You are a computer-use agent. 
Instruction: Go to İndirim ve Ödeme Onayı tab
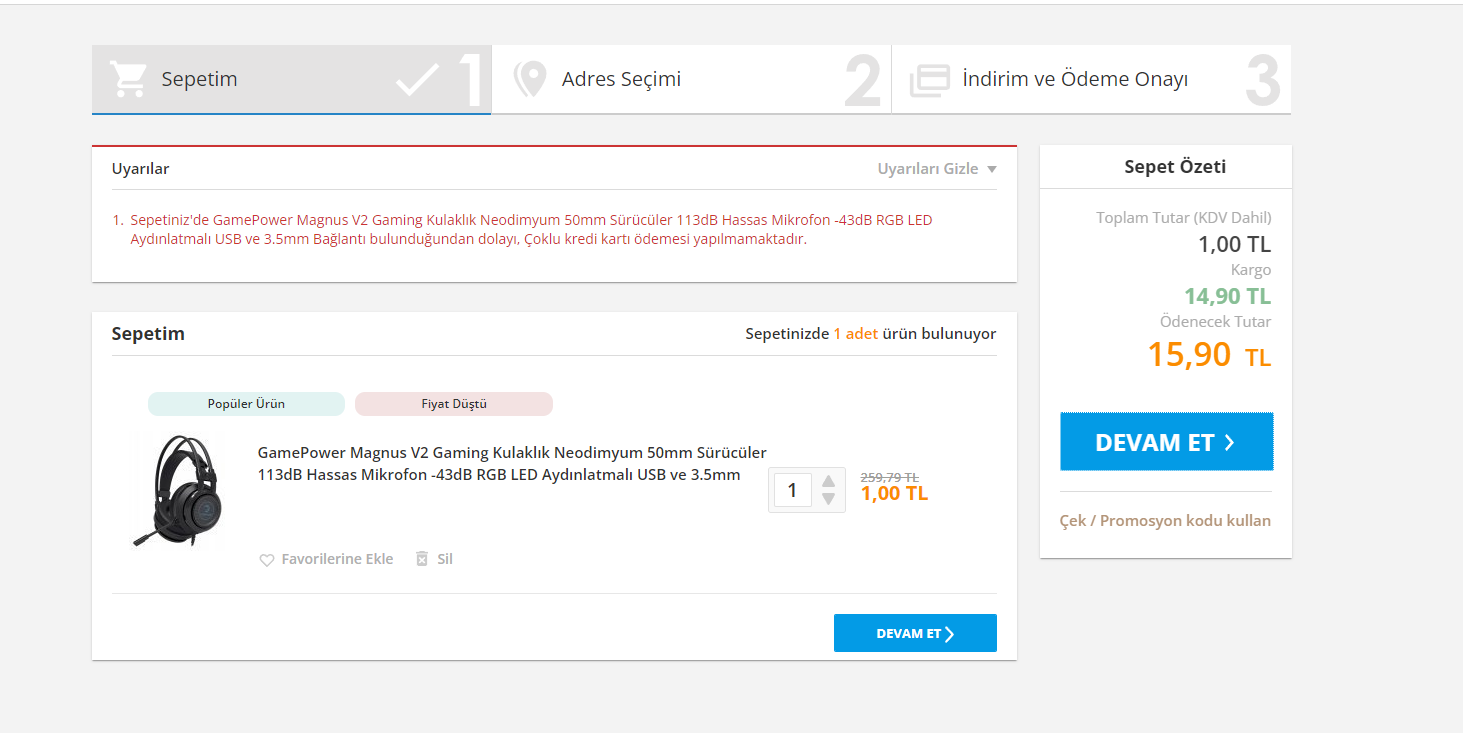(x=1075, y=79)
